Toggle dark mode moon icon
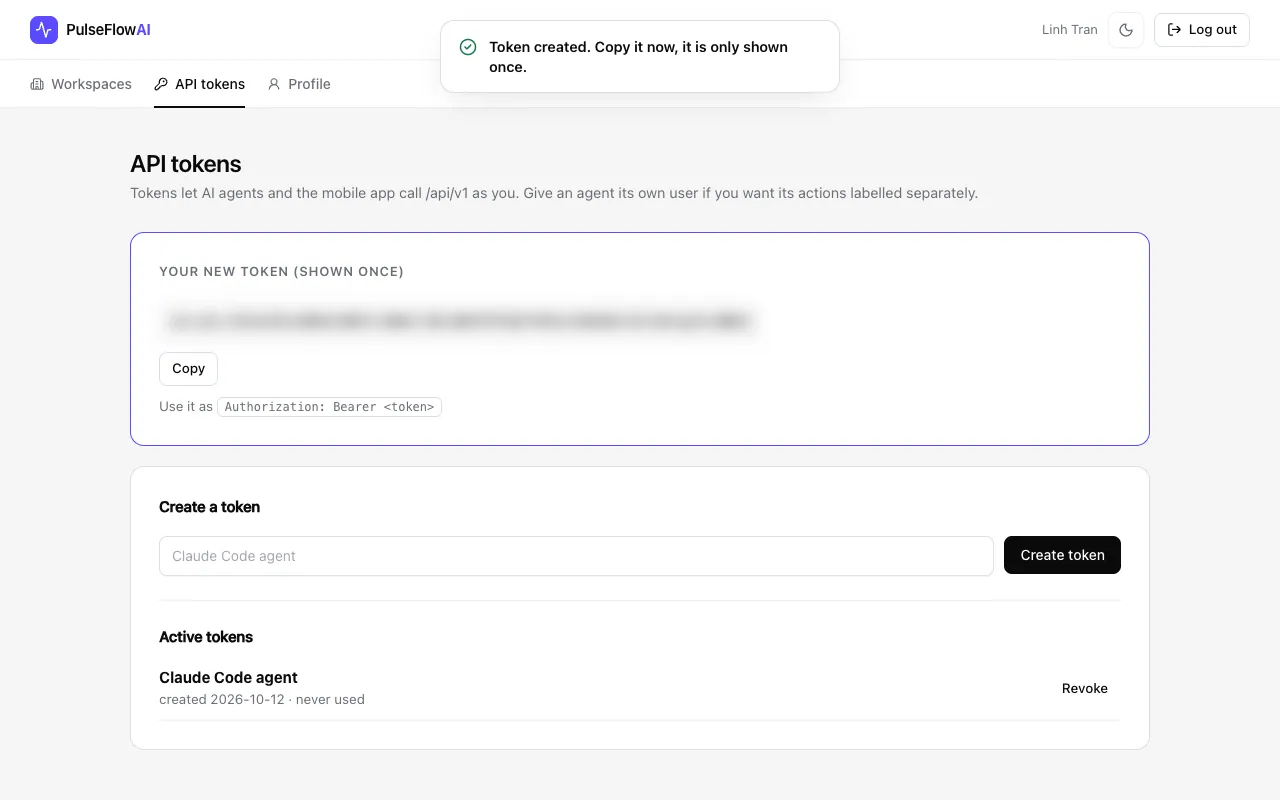Screen dimensions: 1280x800 [x=1126, y=30]
